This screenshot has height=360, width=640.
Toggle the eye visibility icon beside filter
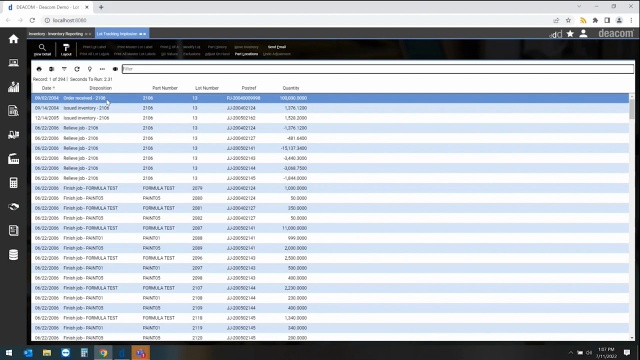pyautogui.click(x=115, y=69)
